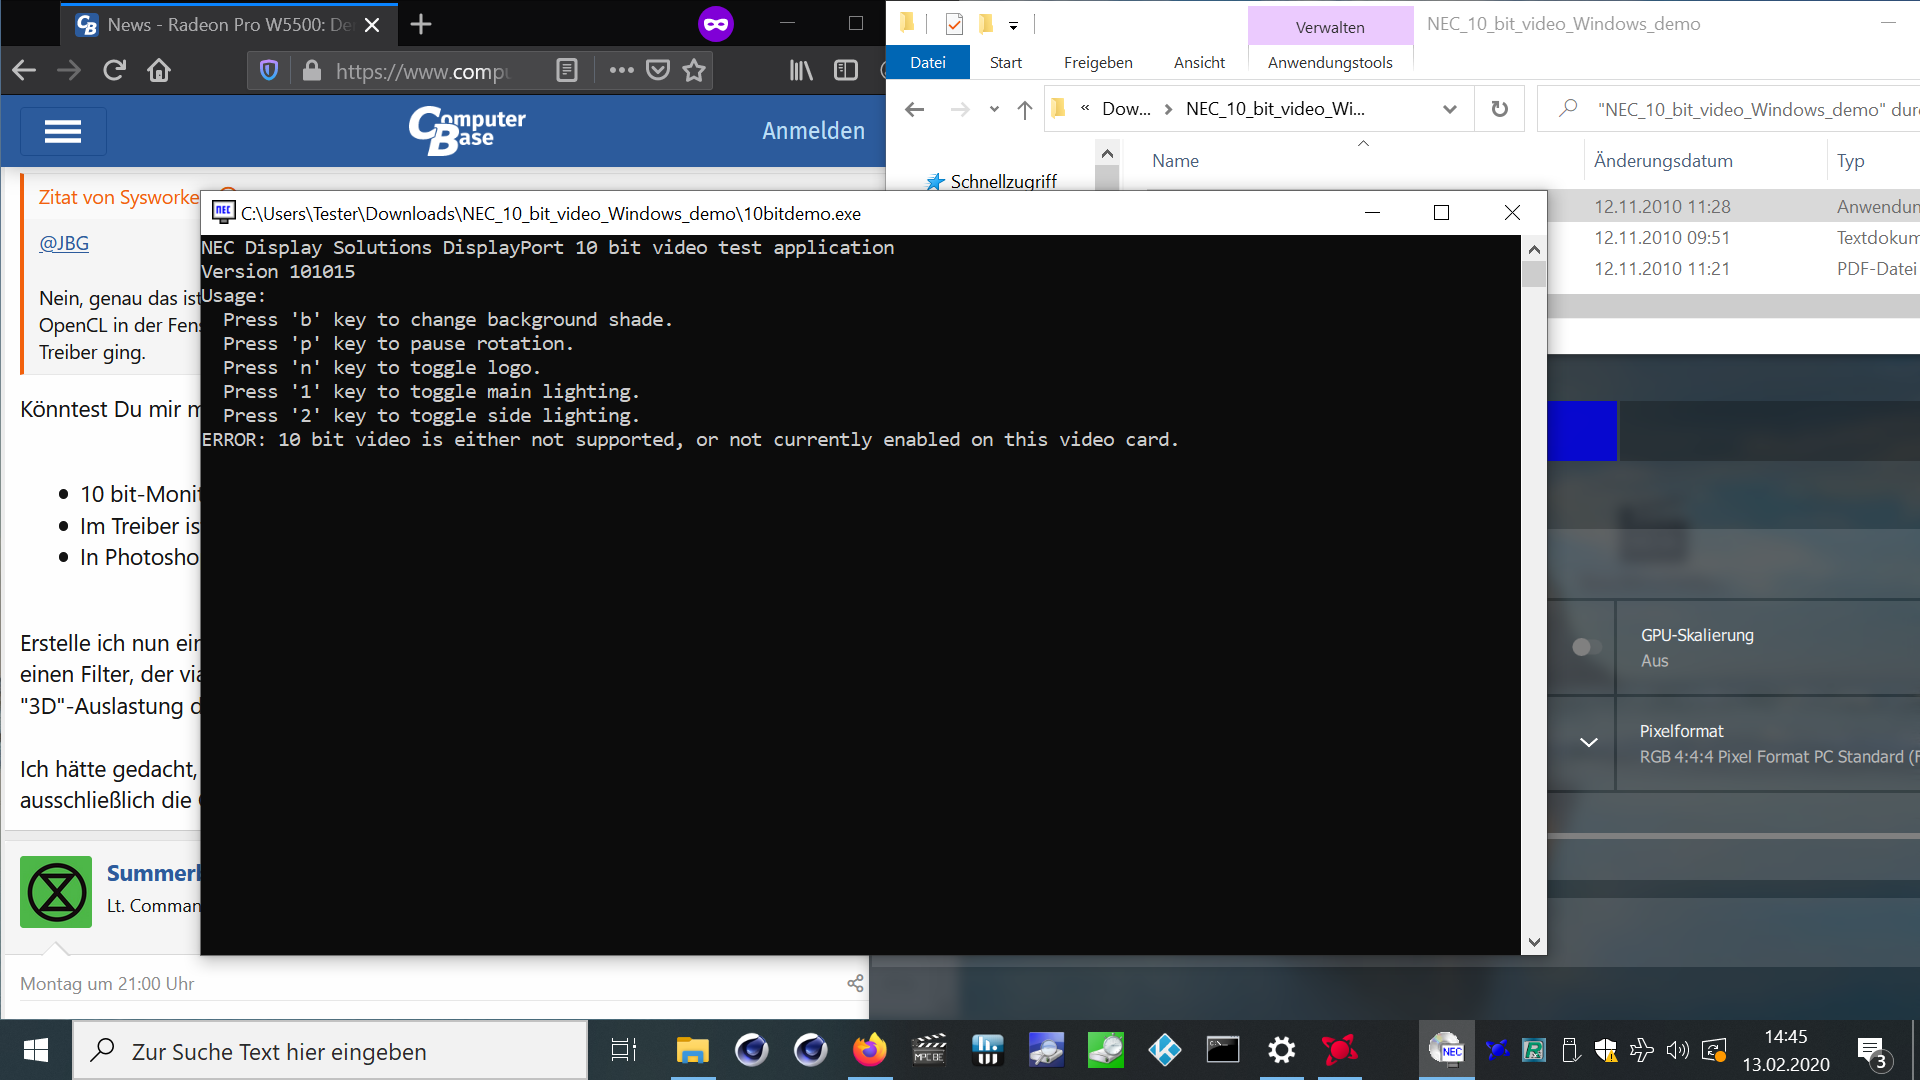Screen dimensions: 1920x1080
Task: Open the Zitat von Sysworker quote link
Action: 119,198
